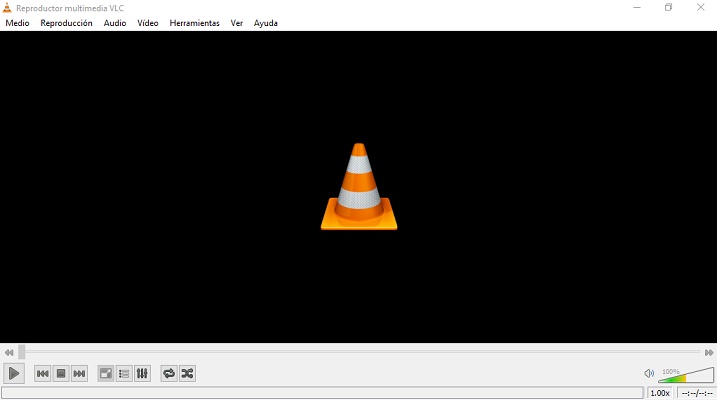The height and width of the screenshot is (400, 717).
Task: Open the Medio menu
Action: click(17, 23)
